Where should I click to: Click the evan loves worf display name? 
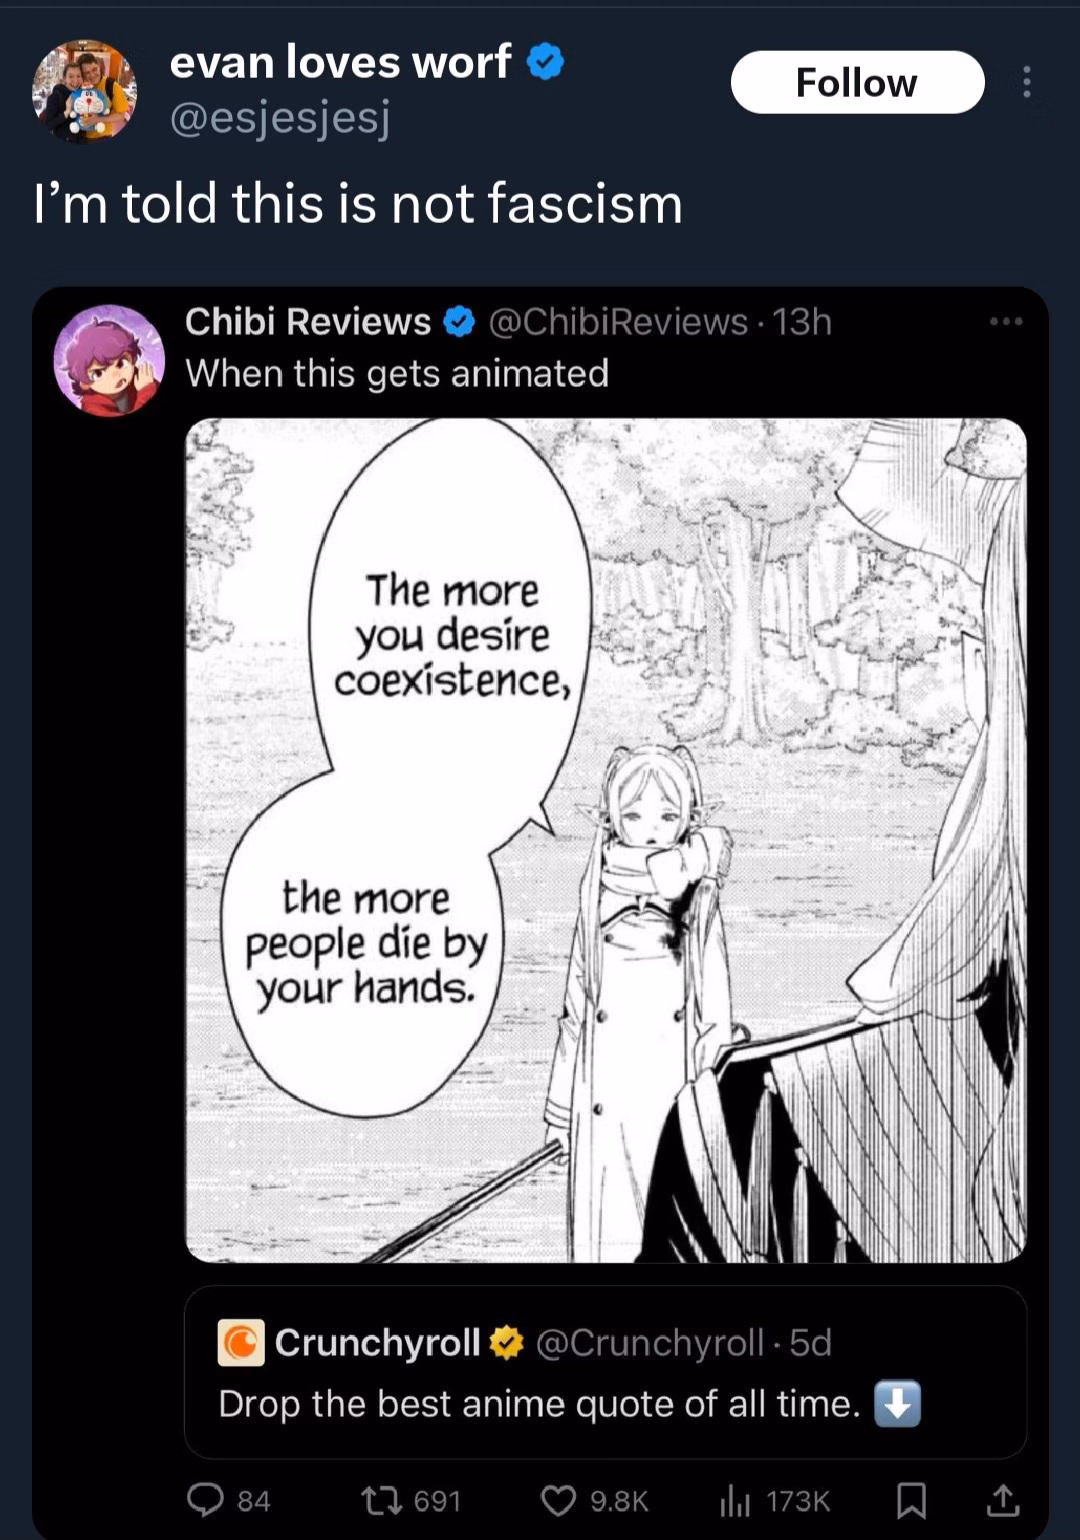[x=340, y=62]
